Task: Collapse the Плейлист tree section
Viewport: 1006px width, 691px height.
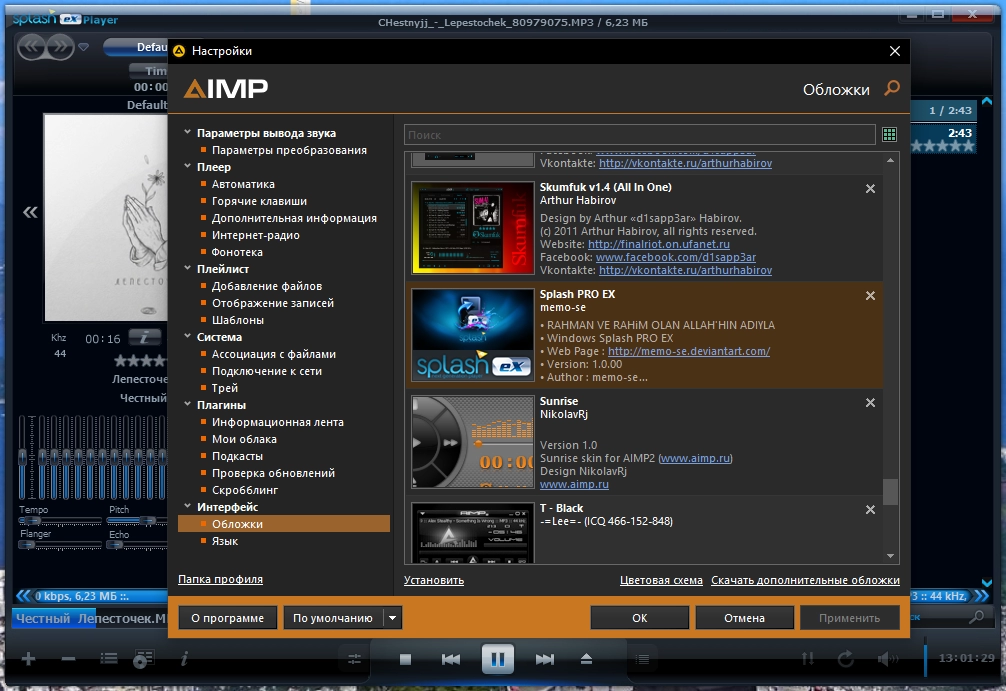Action: coord(187,268)
